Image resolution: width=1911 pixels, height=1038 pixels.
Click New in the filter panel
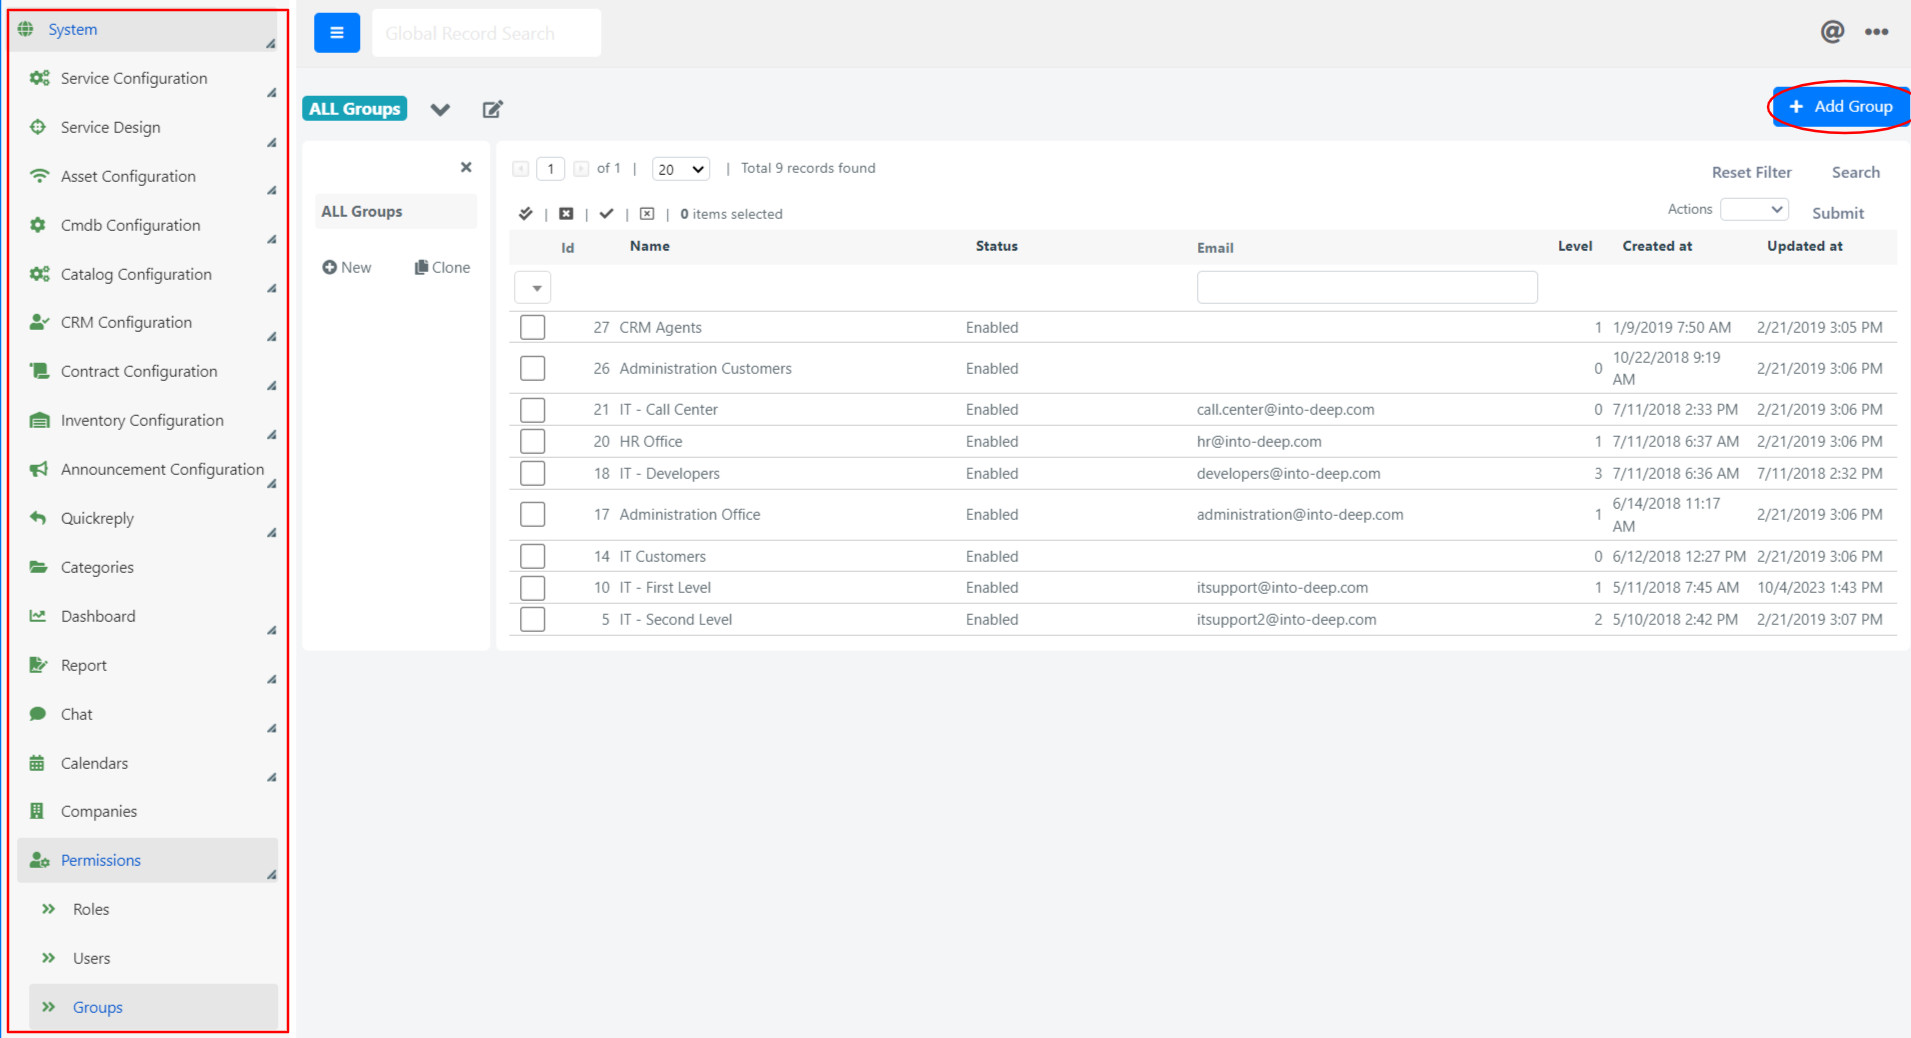(347, 267)
